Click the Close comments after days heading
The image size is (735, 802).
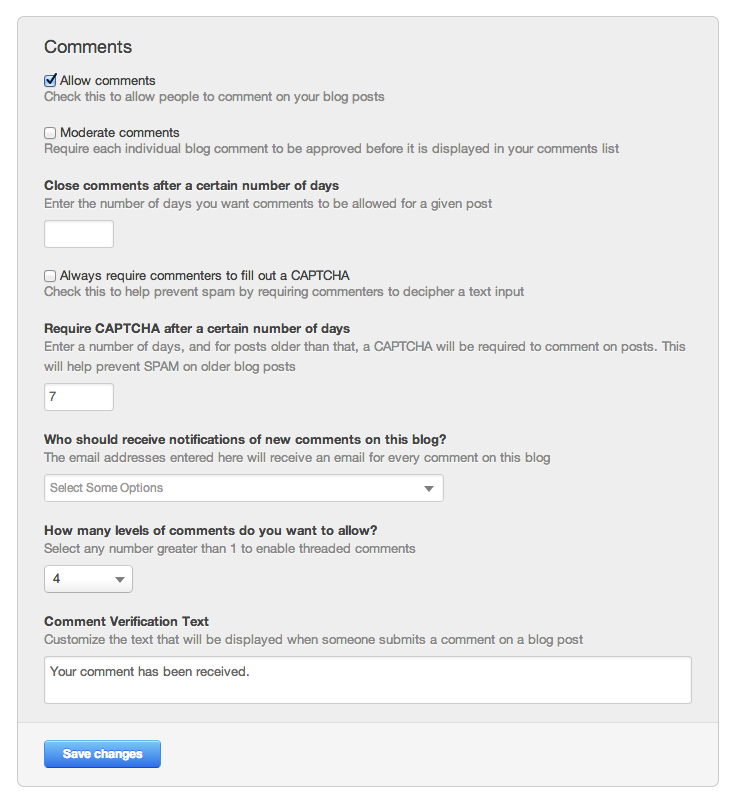click(x=191, y=185)
